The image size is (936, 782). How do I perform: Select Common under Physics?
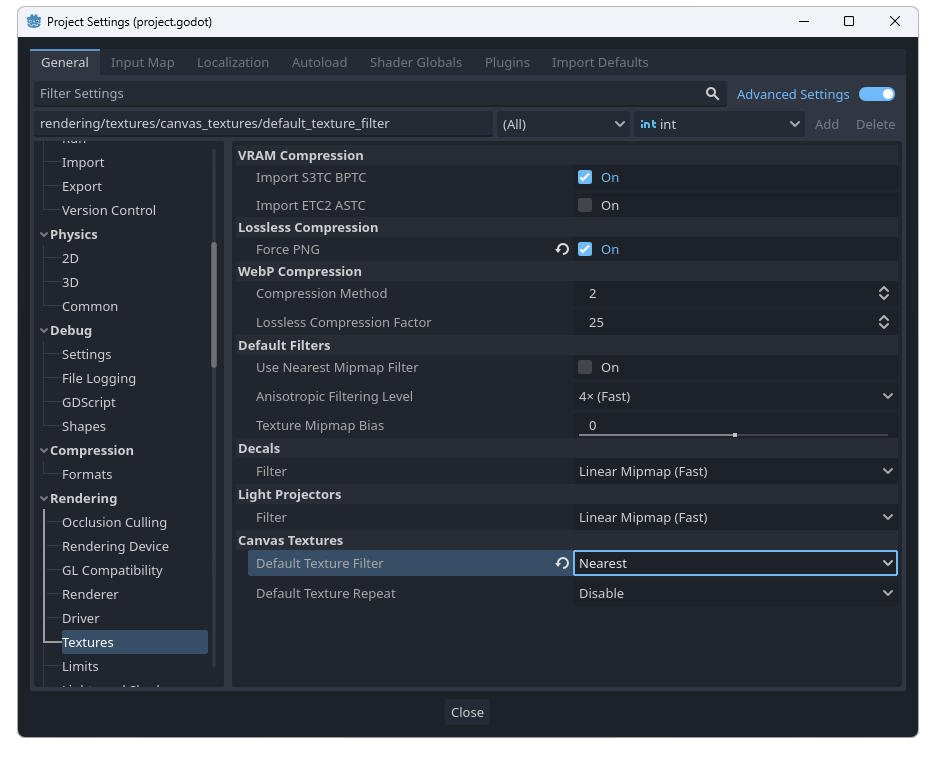pyautogui.click(x=90, y=306)
